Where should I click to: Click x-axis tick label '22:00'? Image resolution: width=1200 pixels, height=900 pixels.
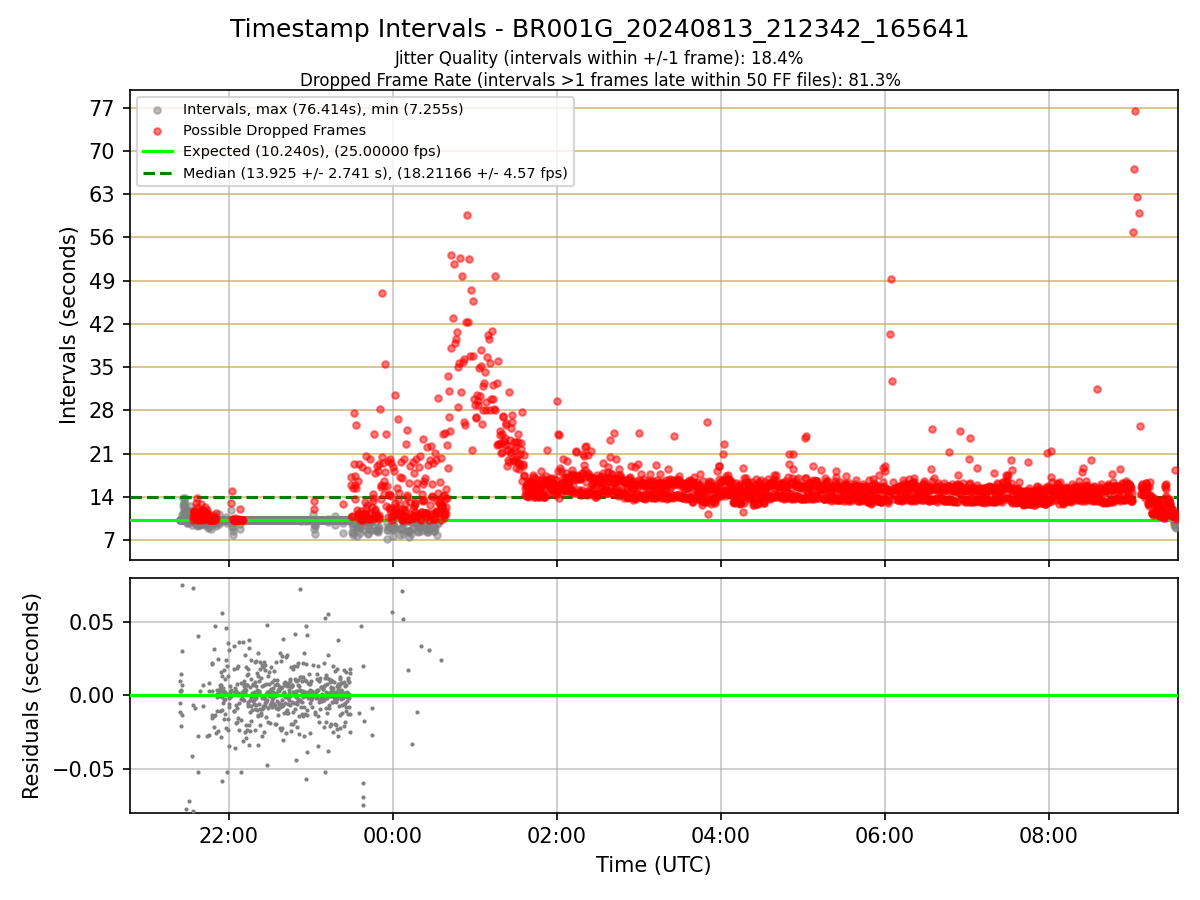(229, 834)
